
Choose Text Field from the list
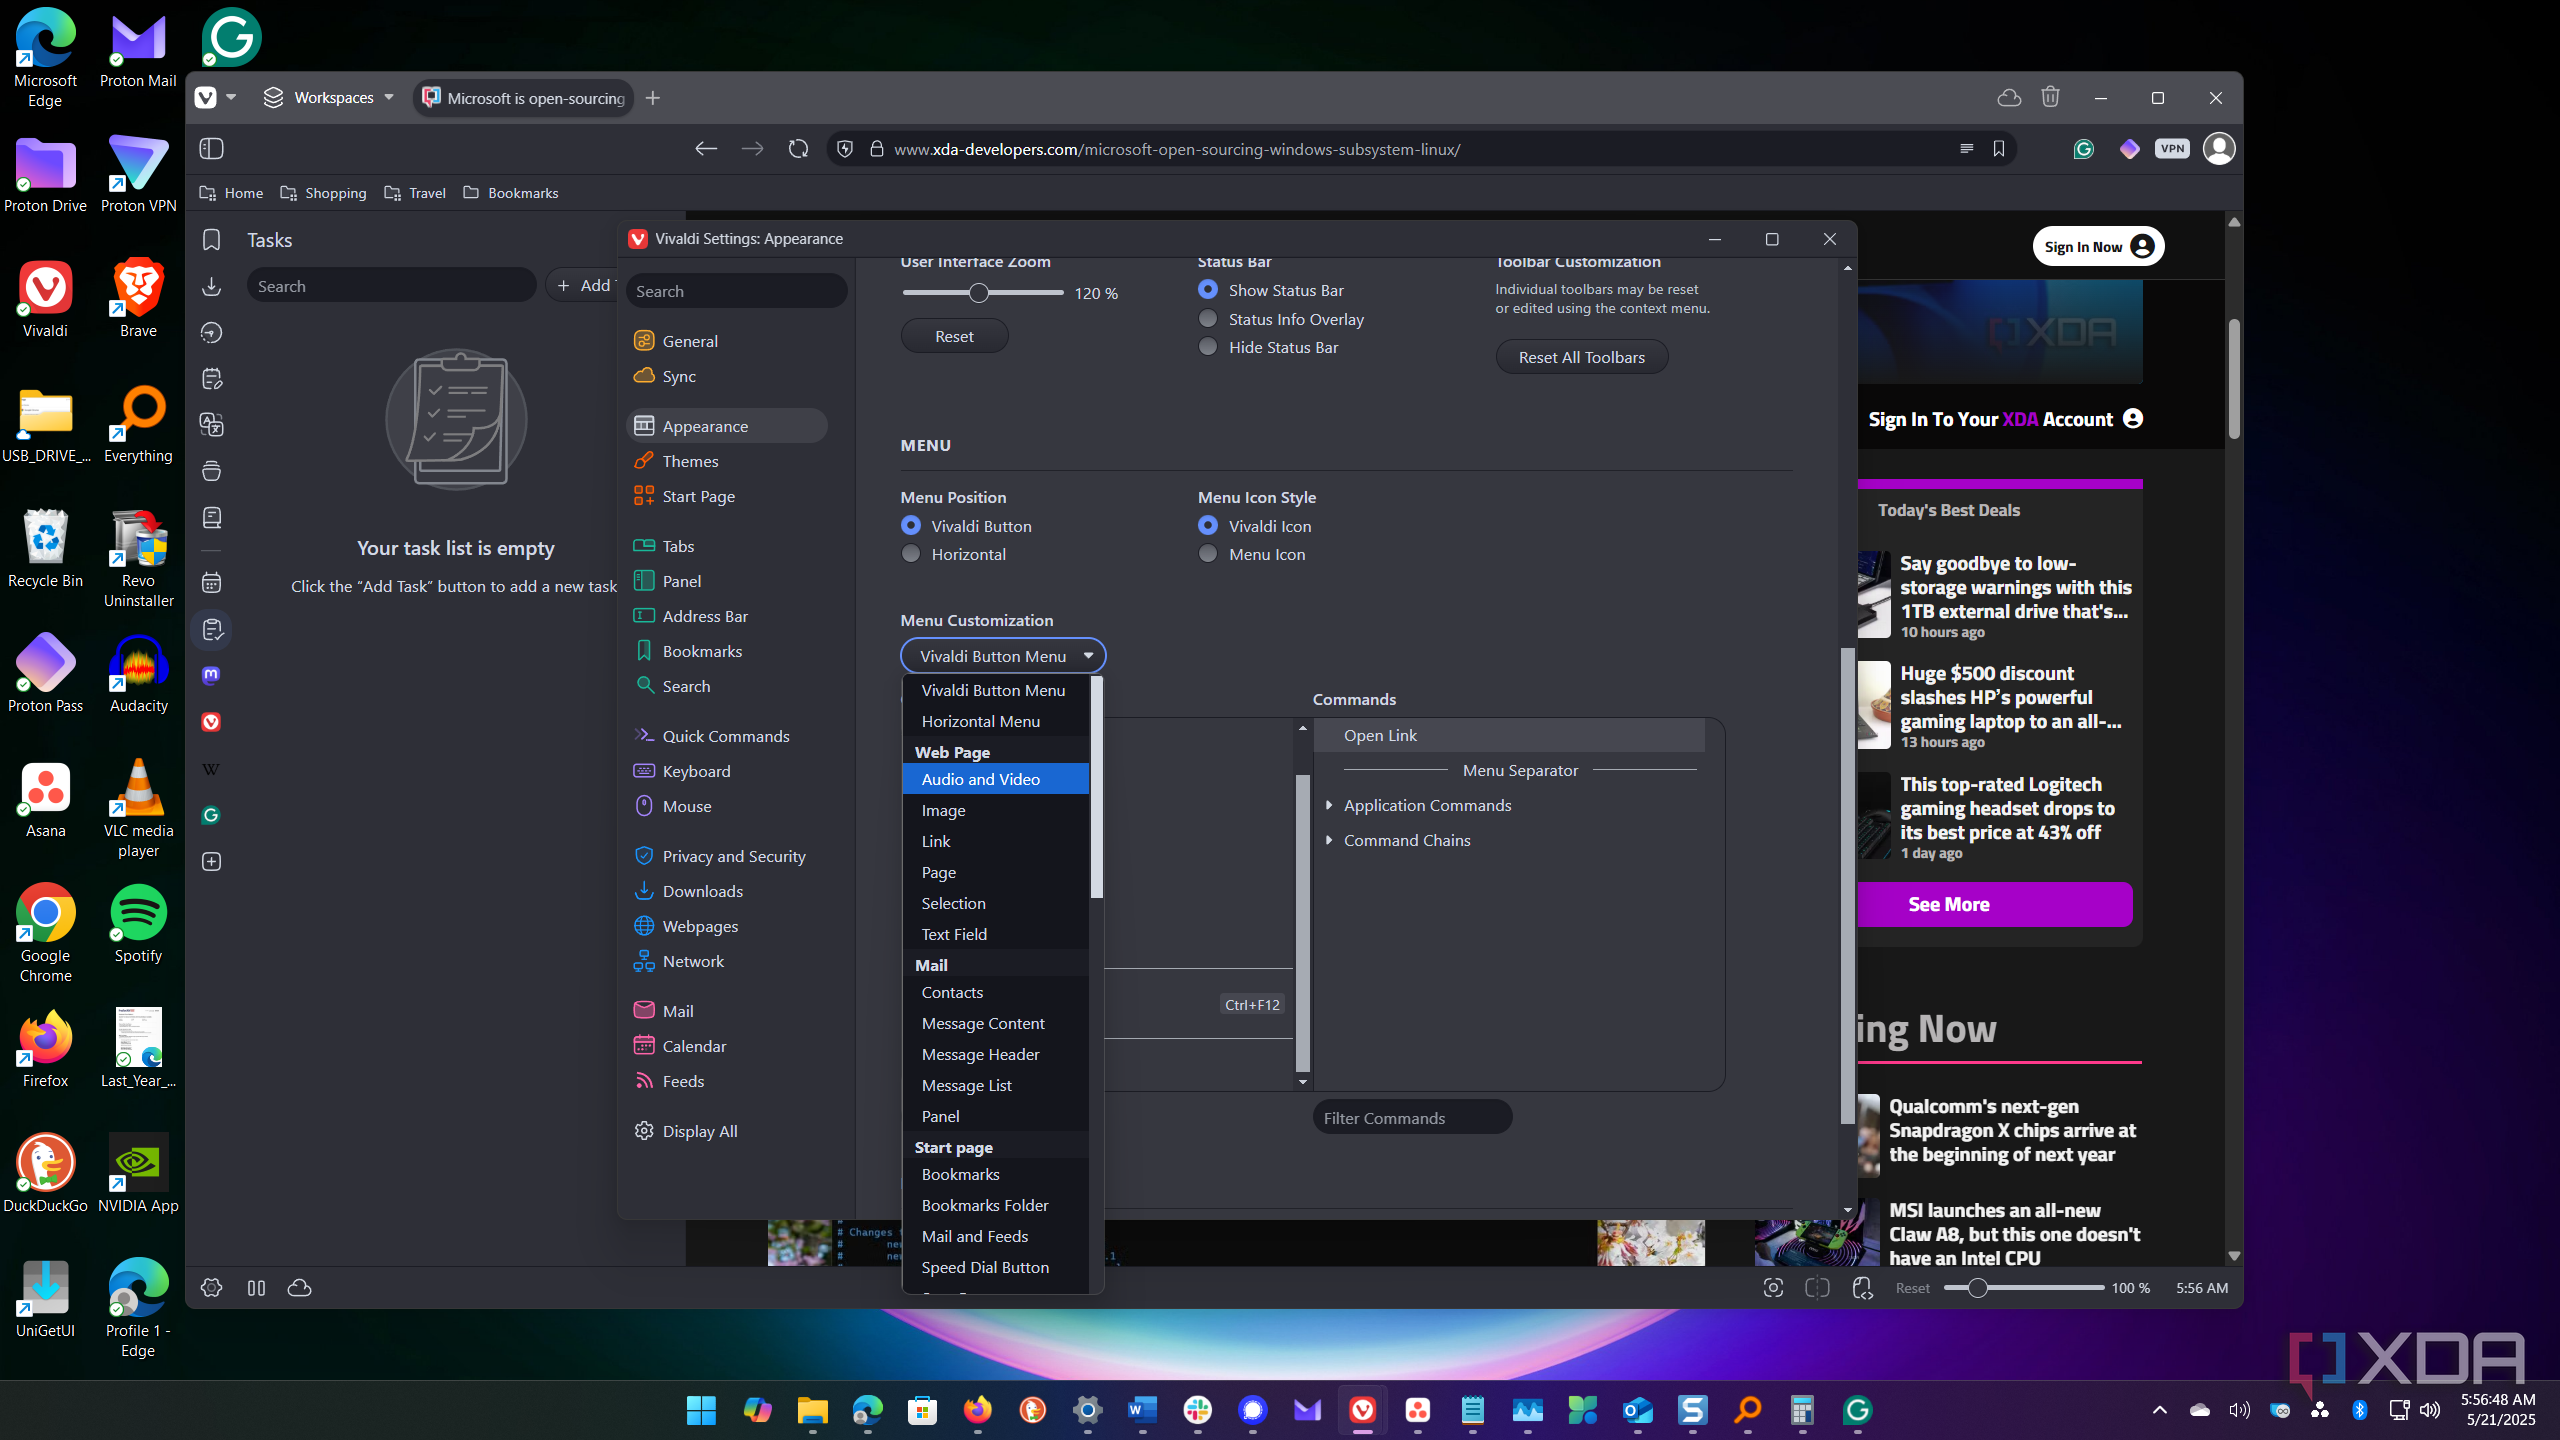point(995,934)
